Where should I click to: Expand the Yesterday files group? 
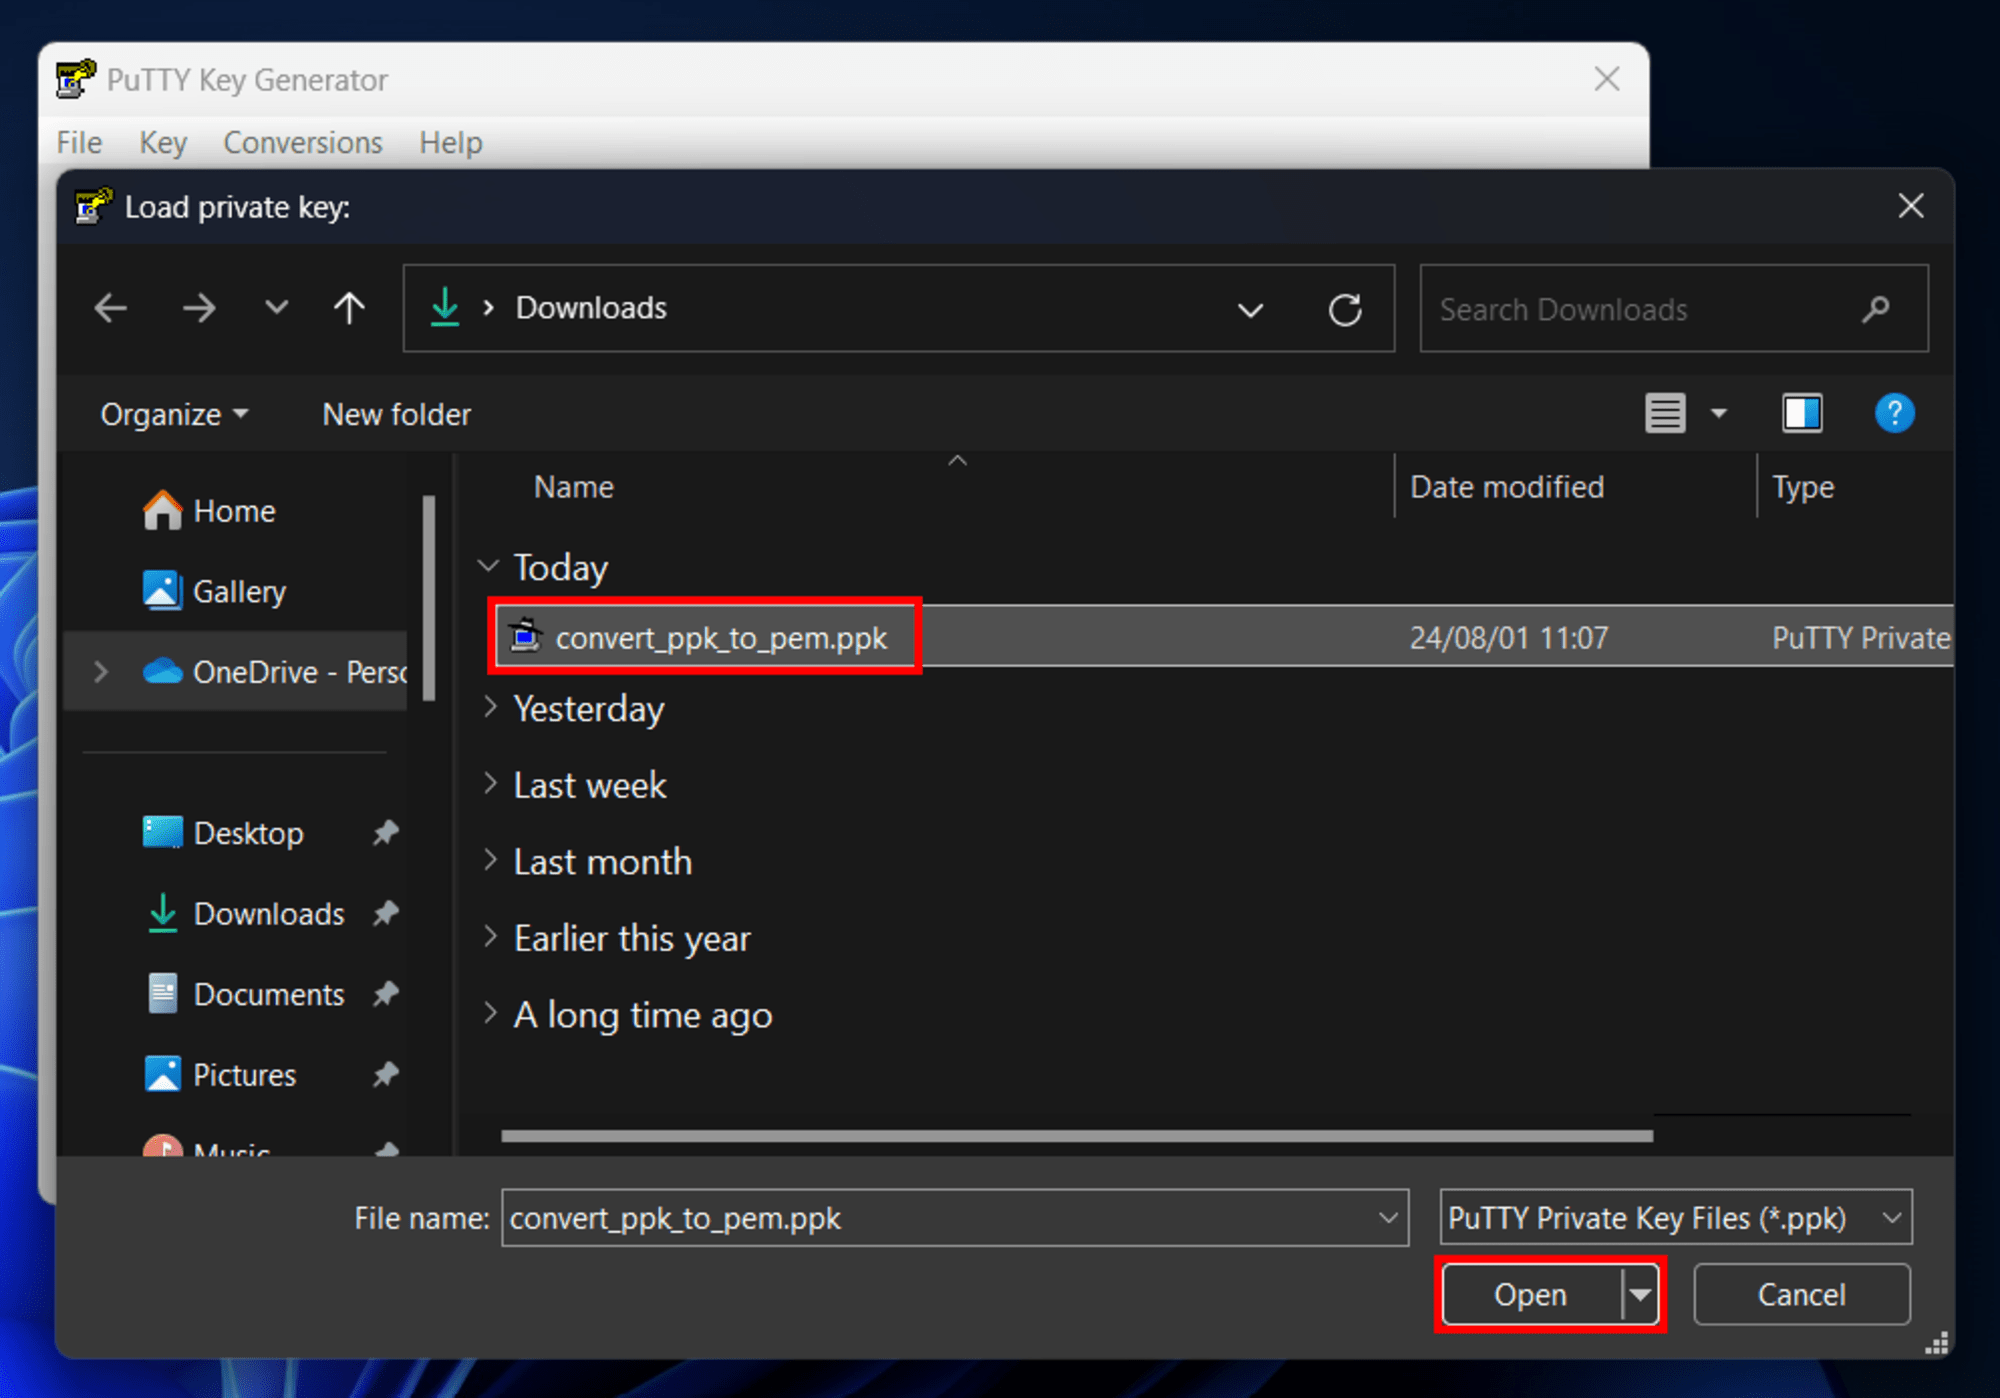click(491, 710)
